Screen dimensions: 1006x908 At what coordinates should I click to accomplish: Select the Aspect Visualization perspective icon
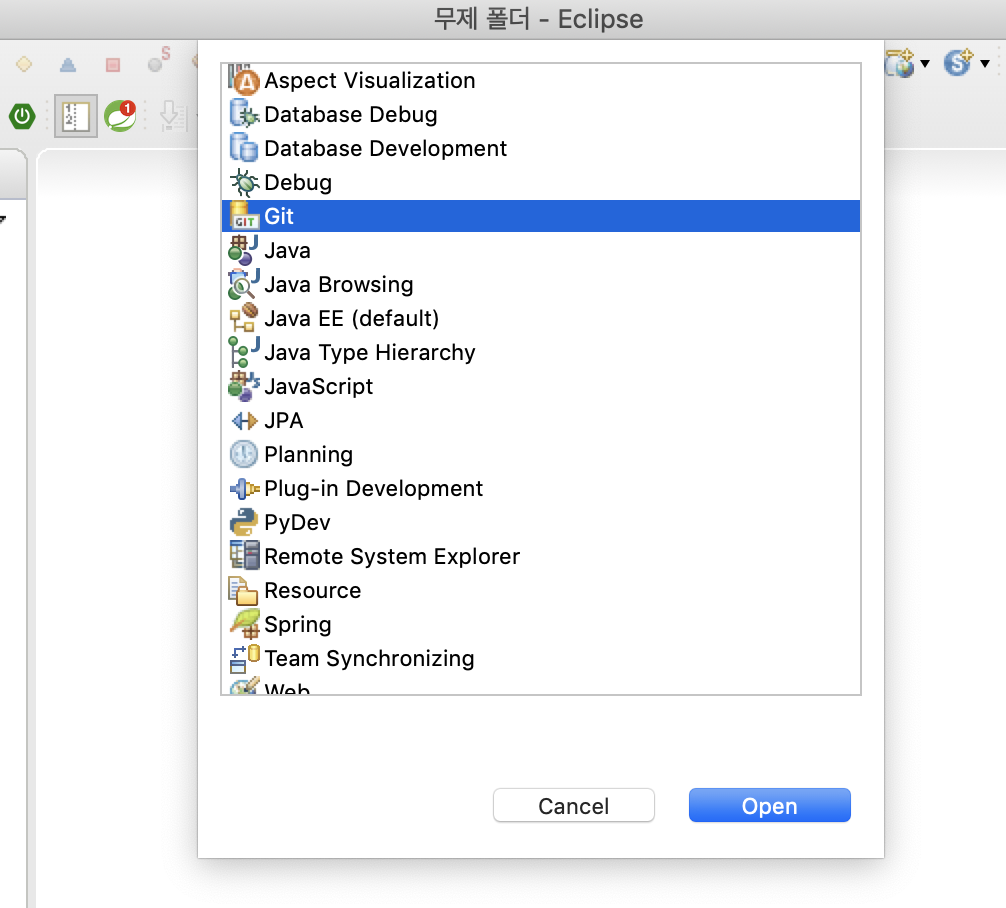244,80
